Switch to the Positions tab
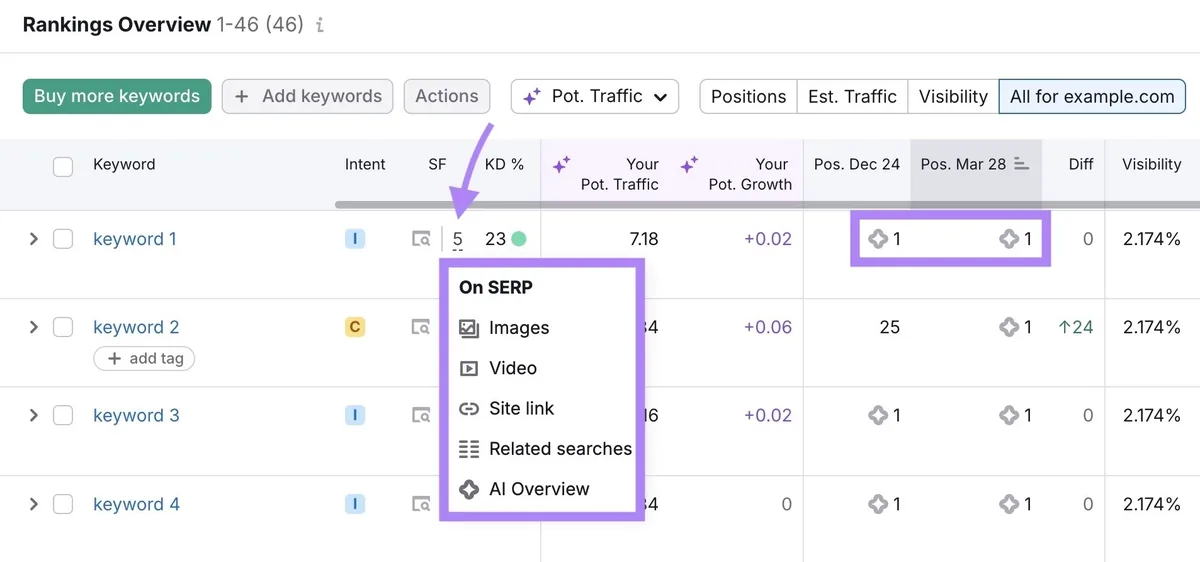This screenshot has height=562, width=1200. click(748, 97)
